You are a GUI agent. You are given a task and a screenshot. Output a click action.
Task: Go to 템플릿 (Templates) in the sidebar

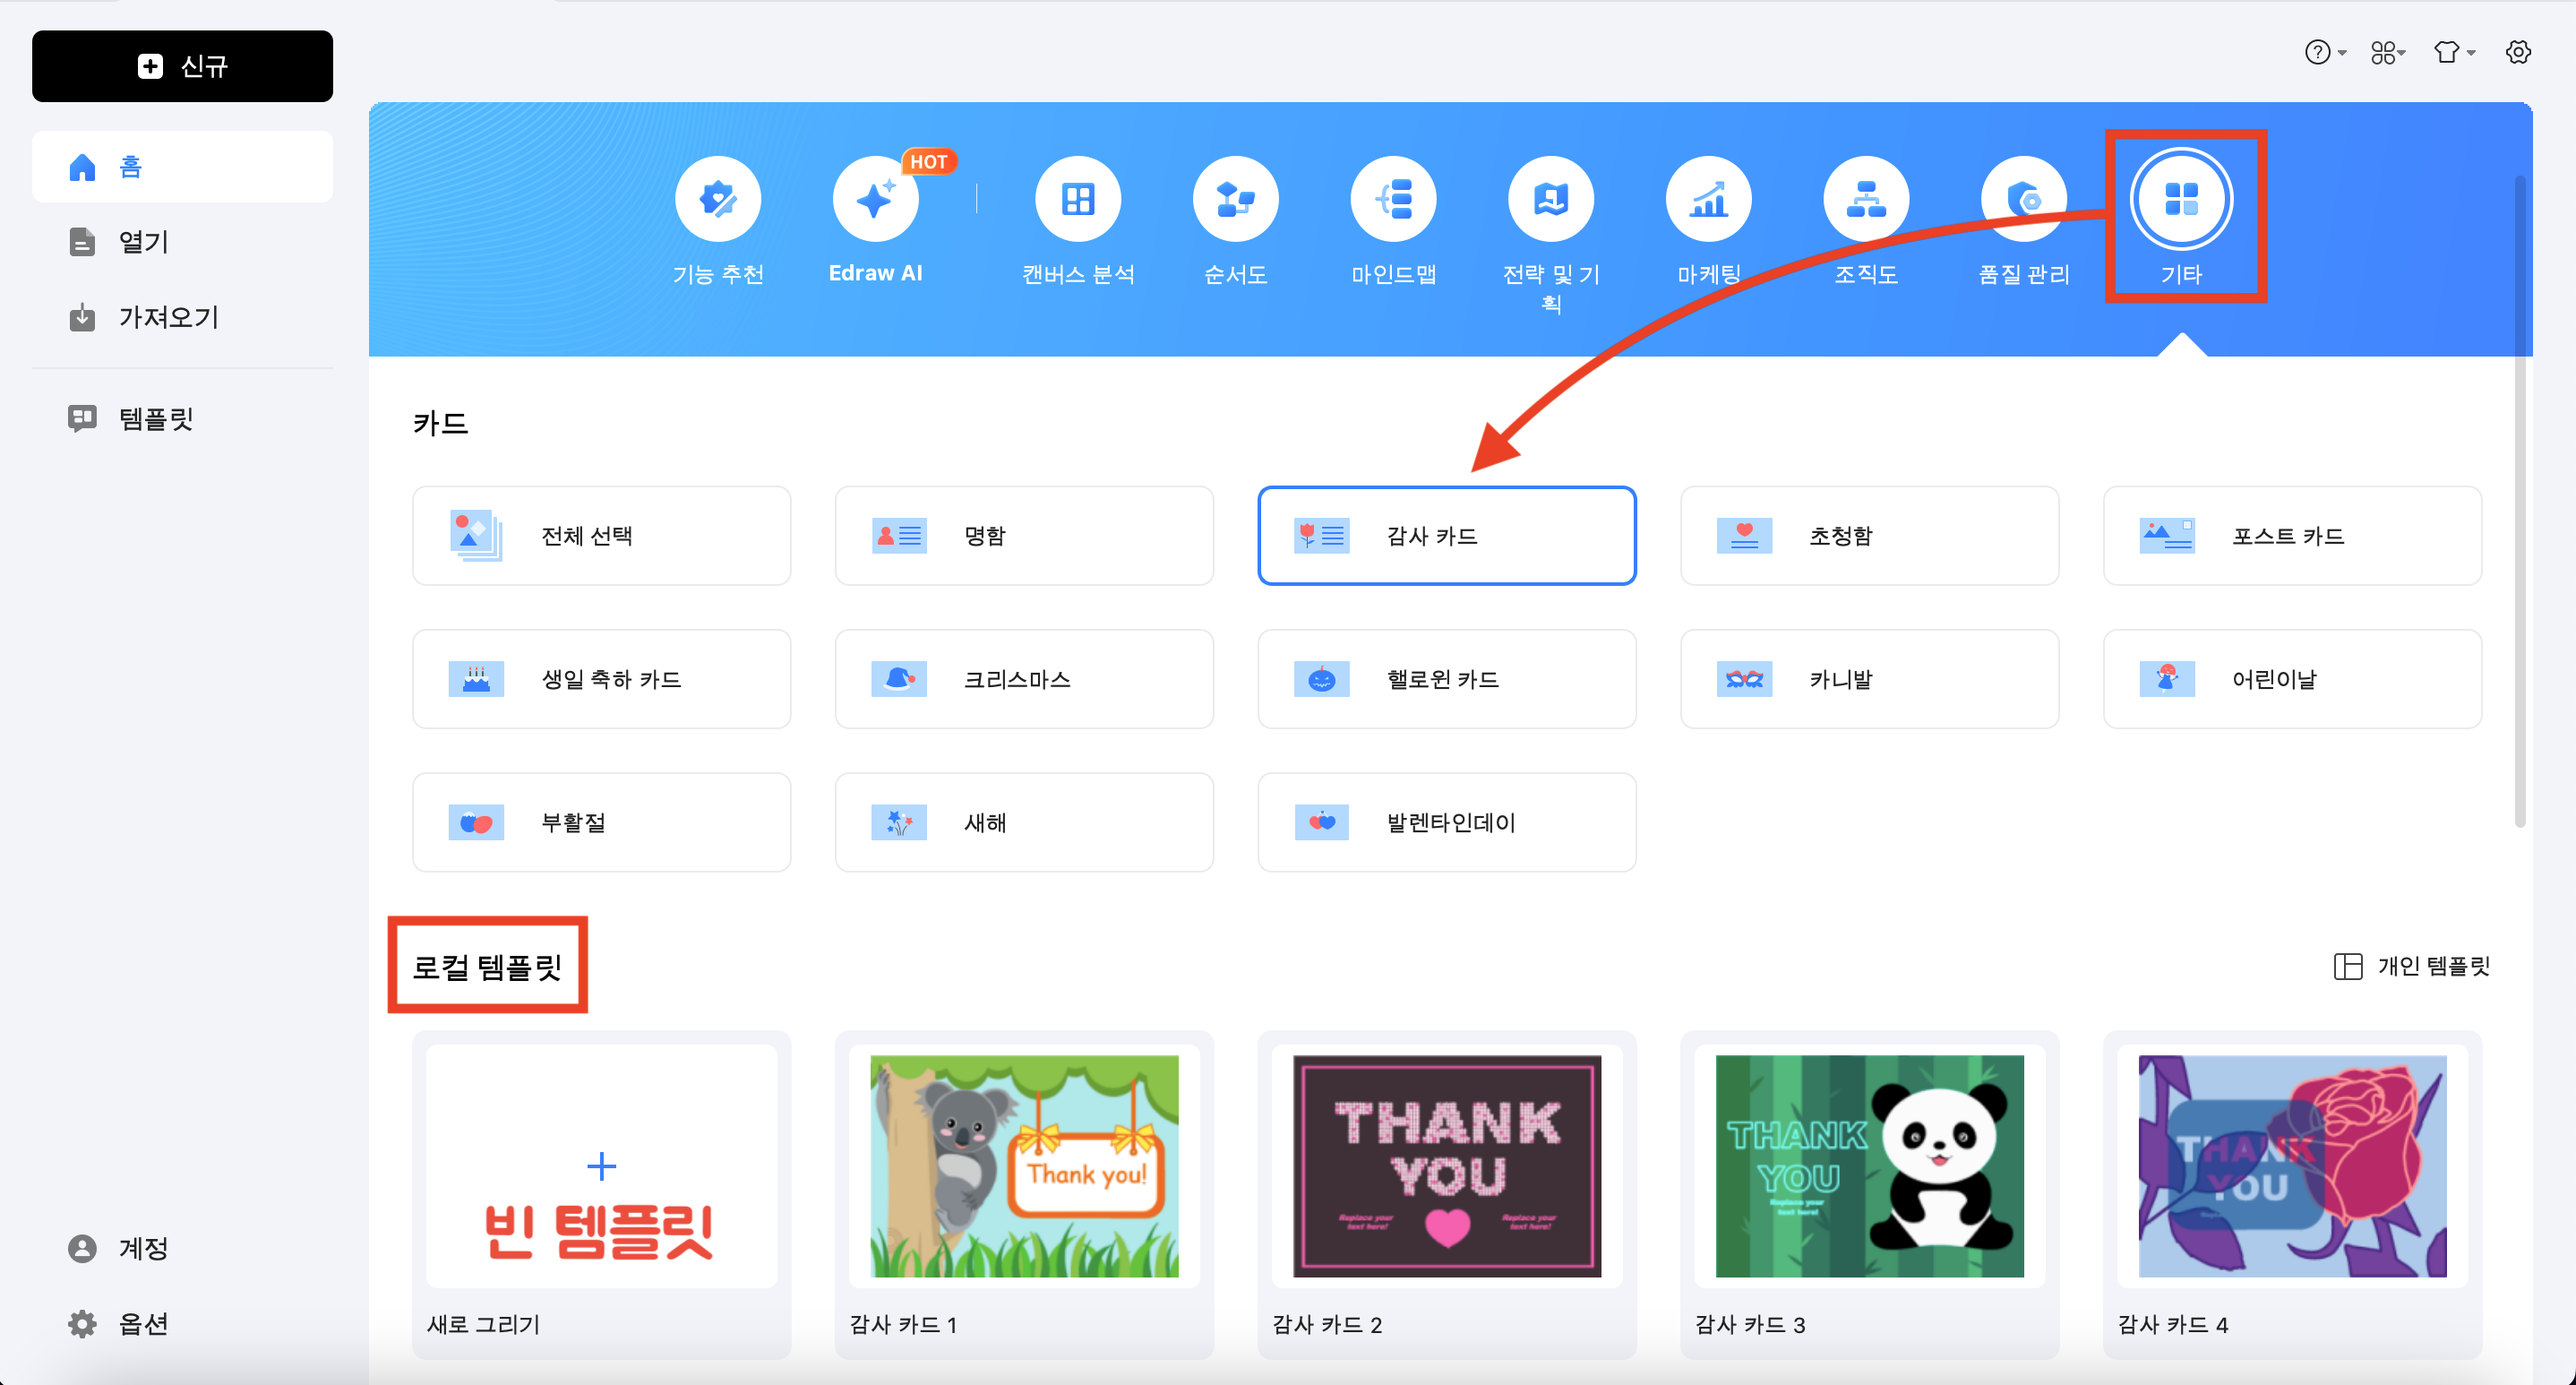coord(182,418)
